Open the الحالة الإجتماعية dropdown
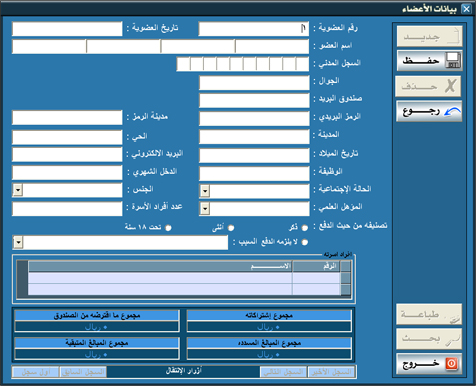This screenshot has width=476, height=386. coord(205,191)
